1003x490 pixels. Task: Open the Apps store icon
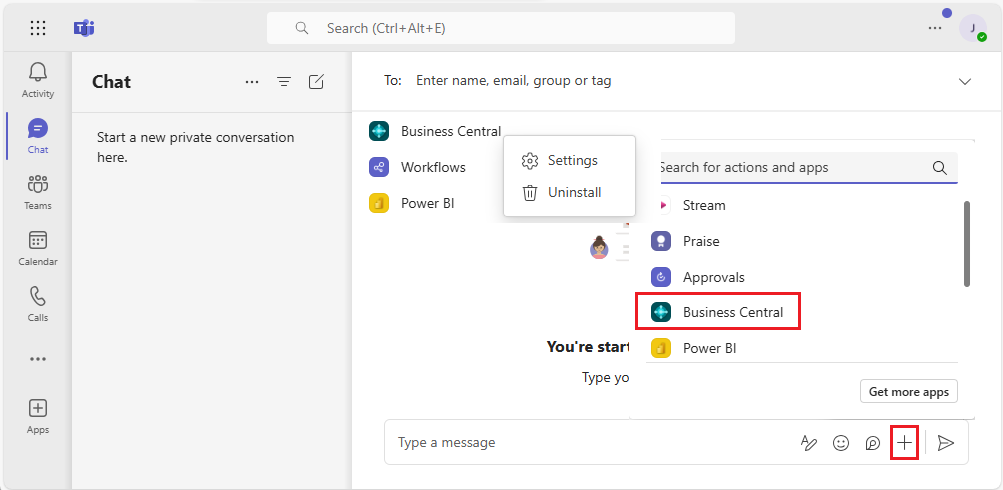click(38, 415)
